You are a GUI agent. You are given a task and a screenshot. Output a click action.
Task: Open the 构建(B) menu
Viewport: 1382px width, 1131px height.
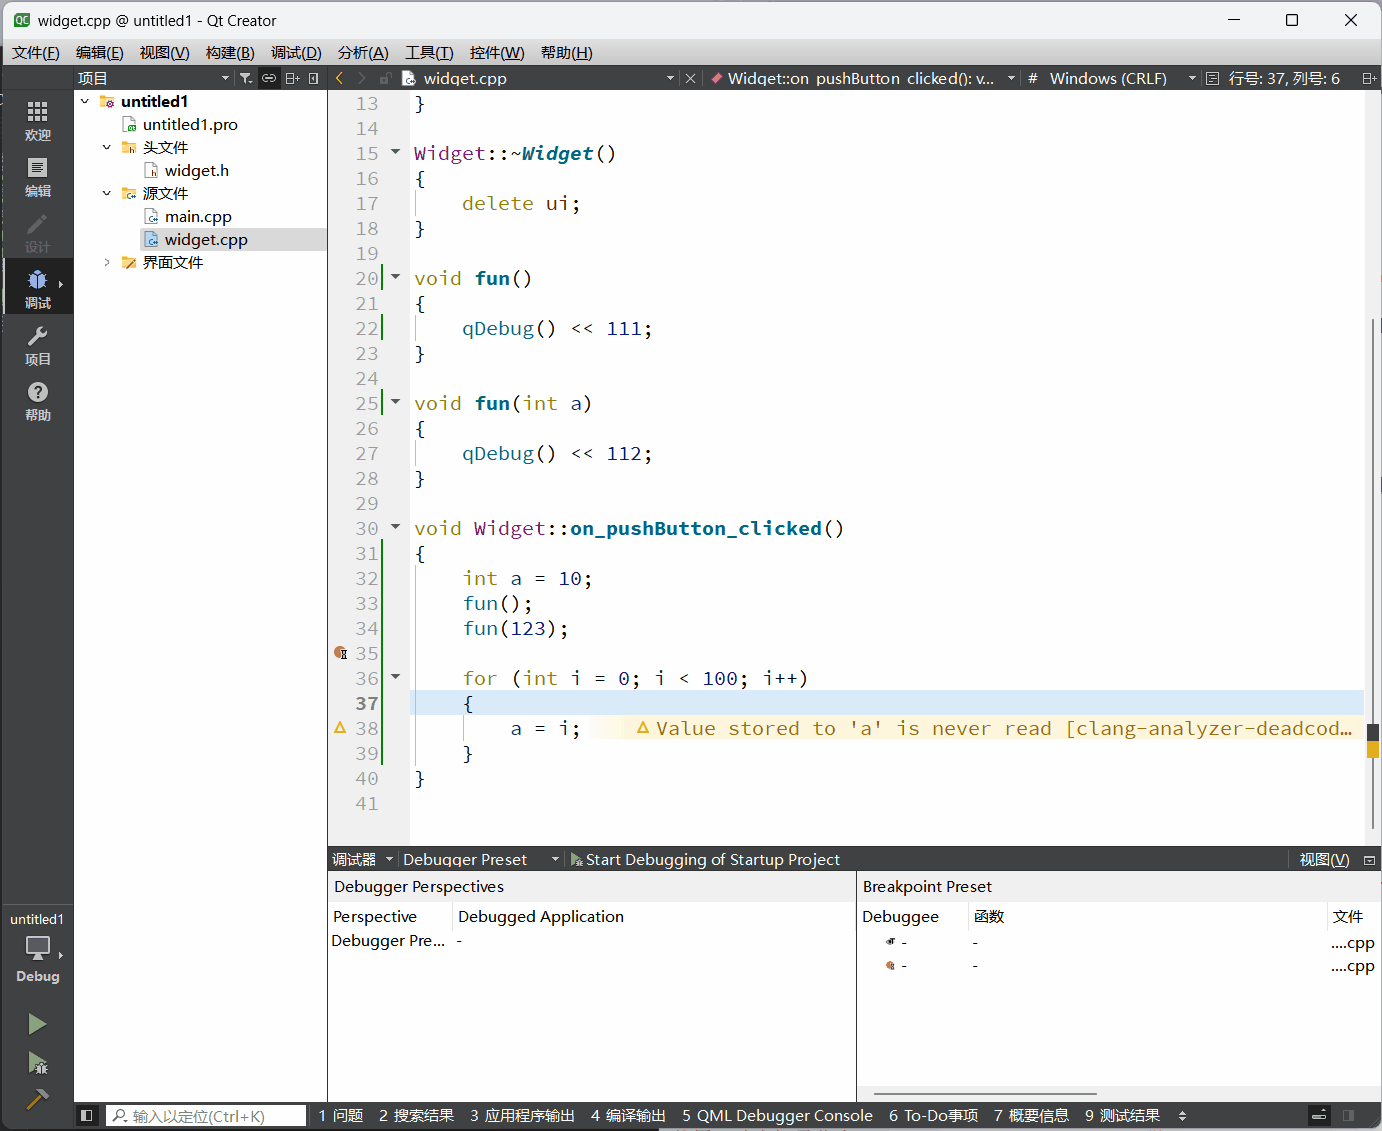click(x=230, y=53)
